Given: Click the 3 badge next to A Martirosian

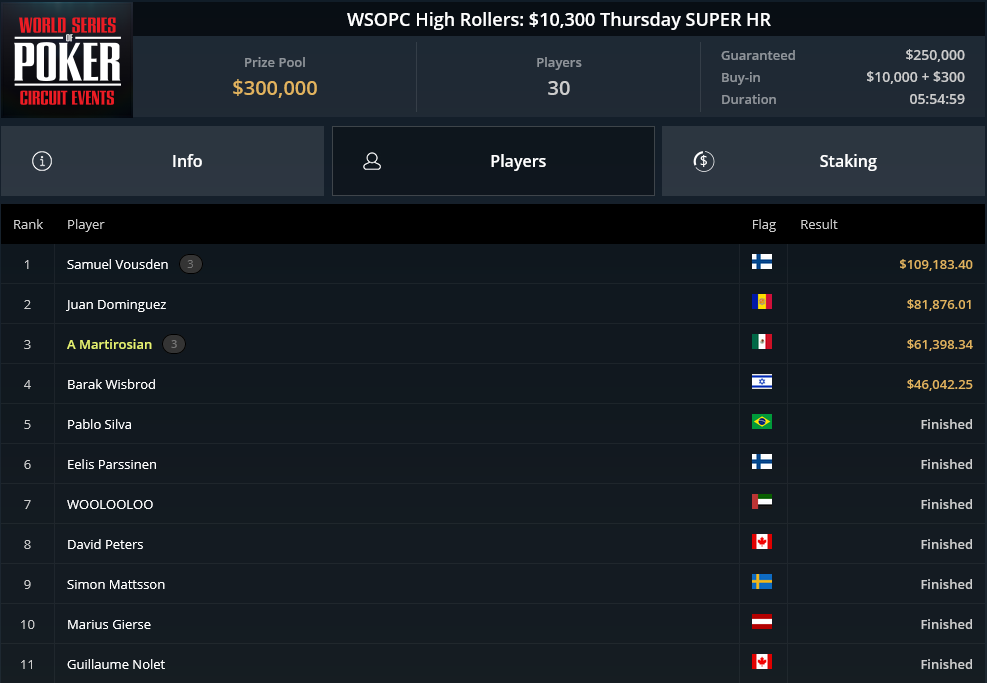Looking at the screenshot, I should click(174, 344).
